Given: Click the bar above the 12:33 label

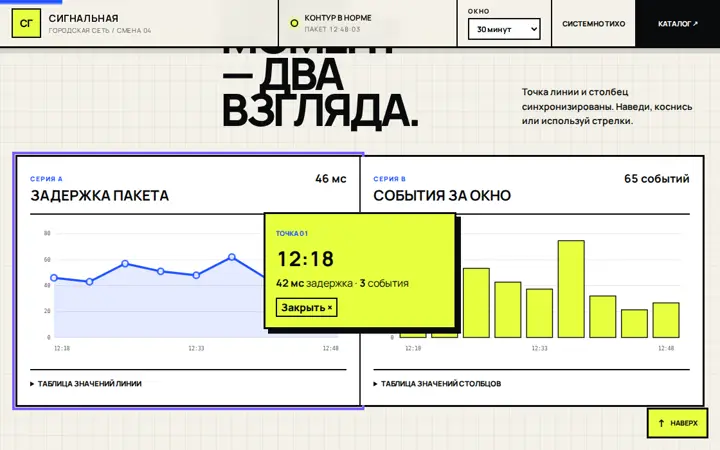Looking at the screenshot, I should point(540,313).
